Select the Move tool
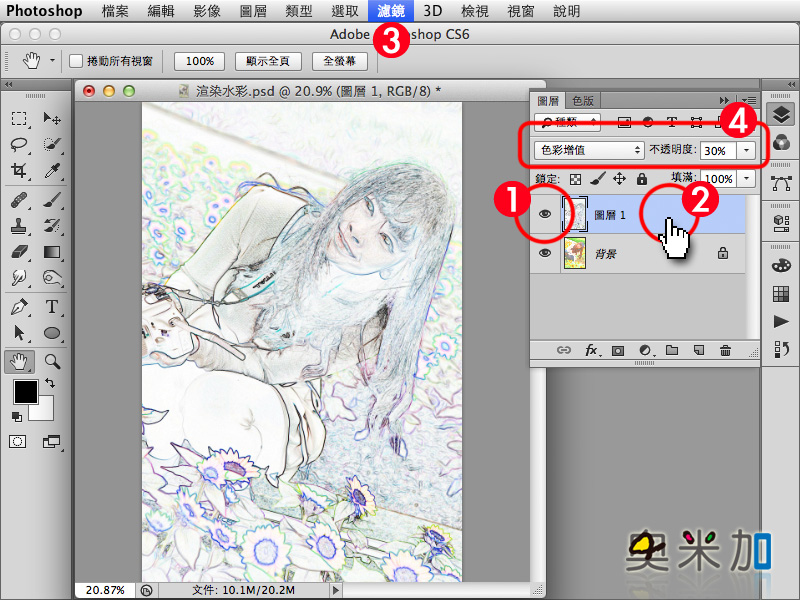 52,118
